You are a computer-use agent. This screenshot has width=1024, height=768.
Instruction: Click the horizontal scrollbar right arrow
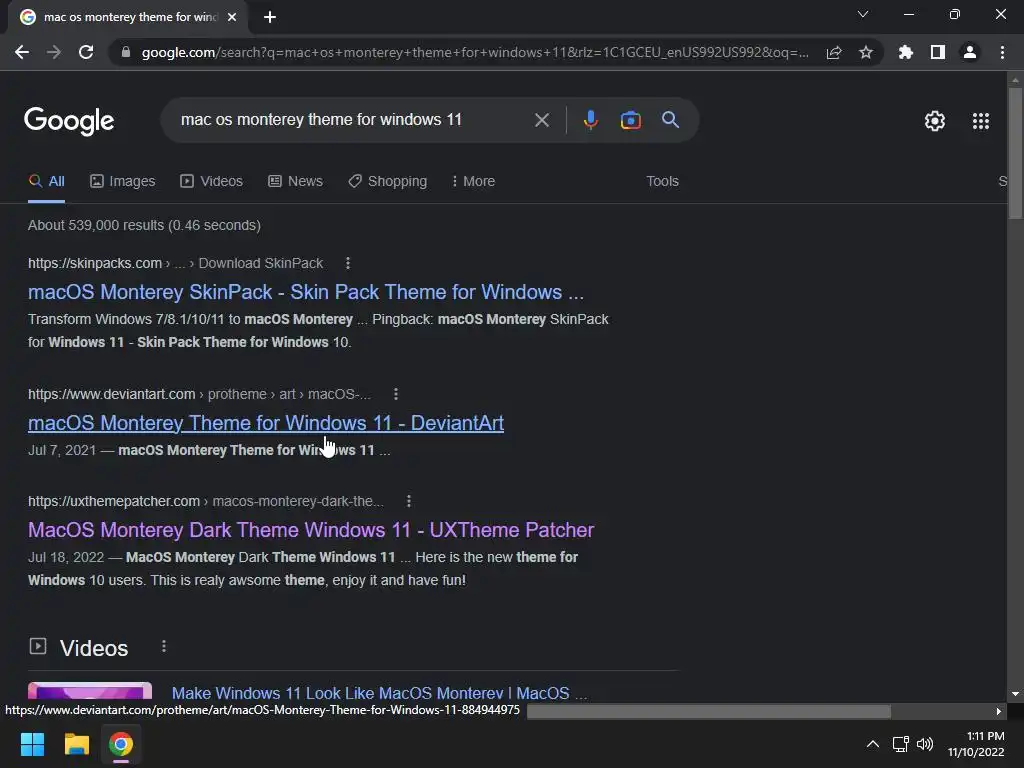click(999, 711)
